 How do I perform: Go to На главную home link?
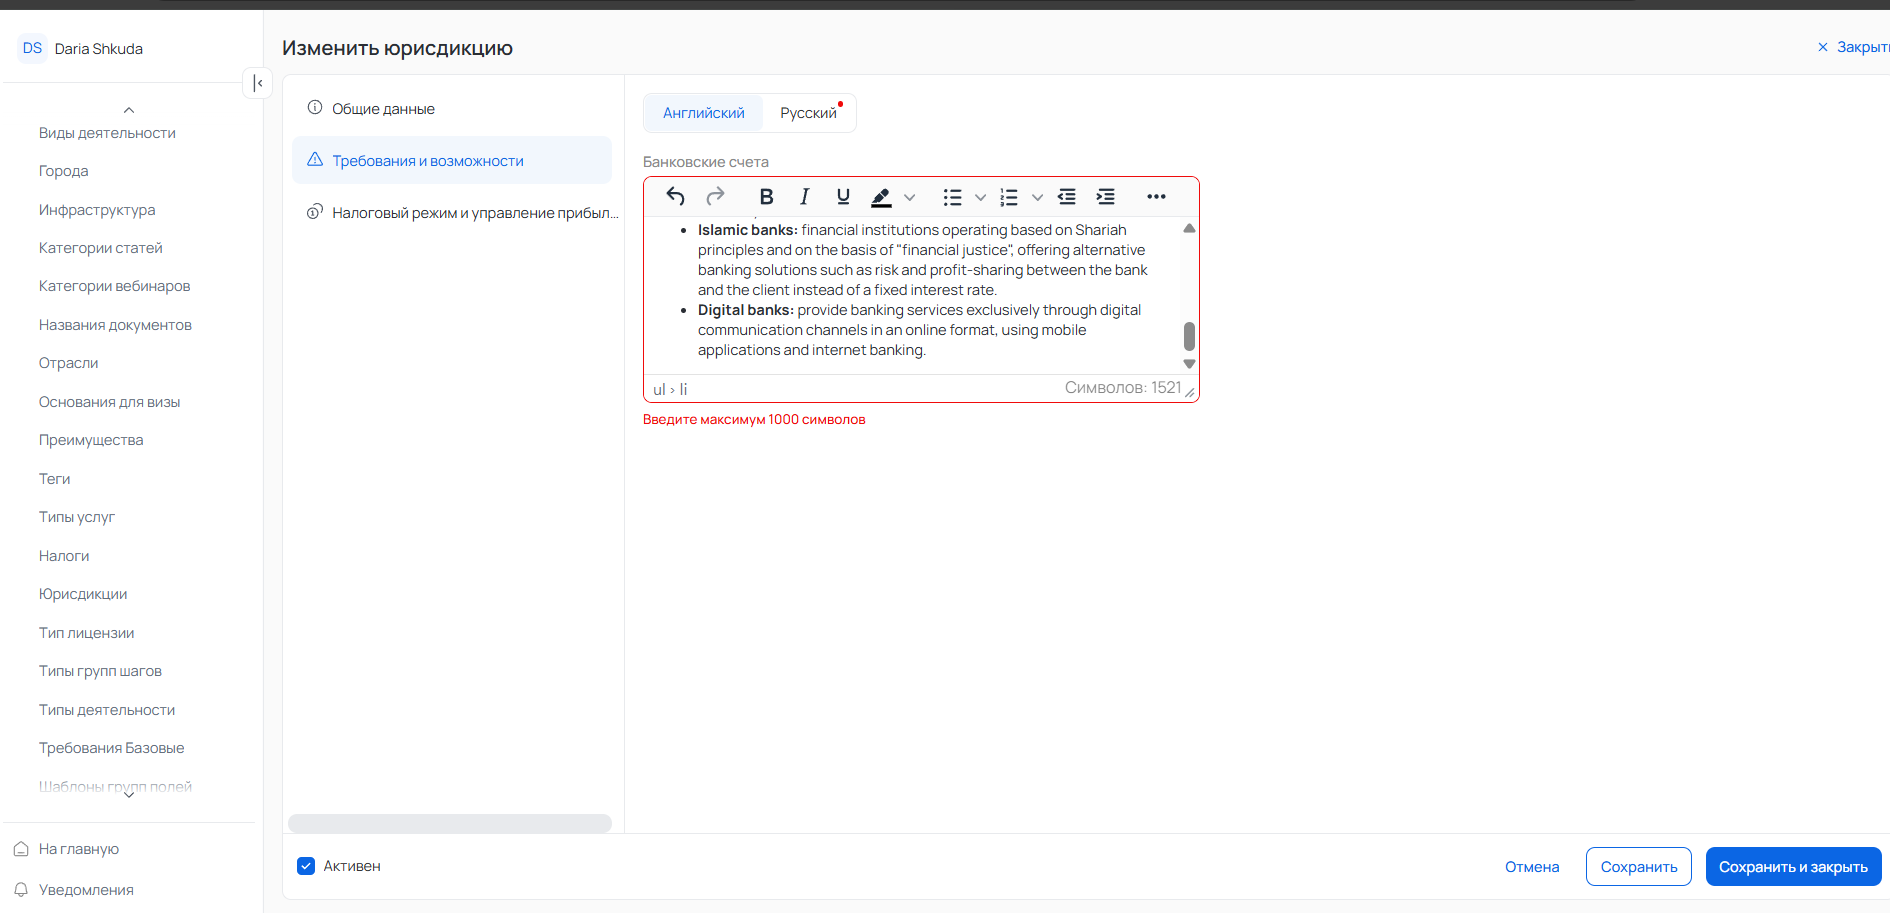[x=79, y=849]
